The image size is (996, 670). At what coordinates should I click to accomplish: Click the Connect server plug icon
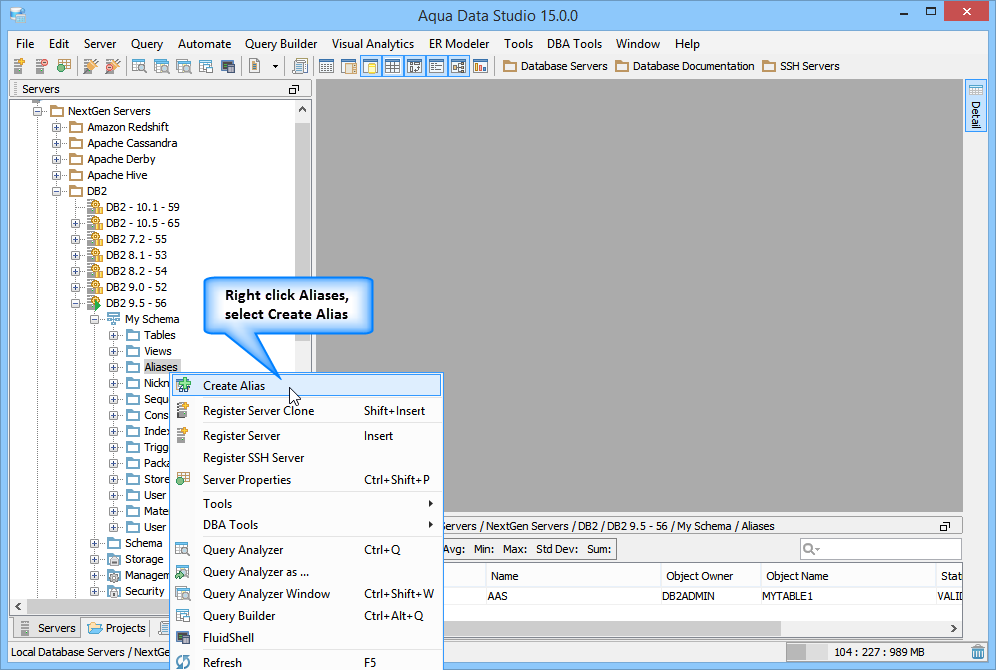[91, 66]
